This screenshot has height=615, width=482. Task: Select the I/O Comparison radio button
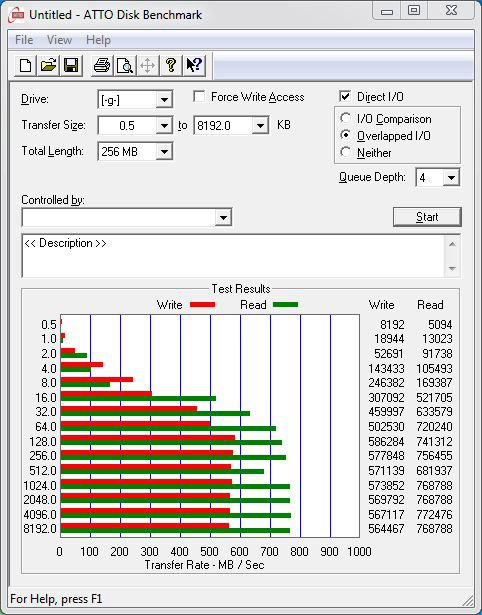pyautogui.click(x=346, y=118)
